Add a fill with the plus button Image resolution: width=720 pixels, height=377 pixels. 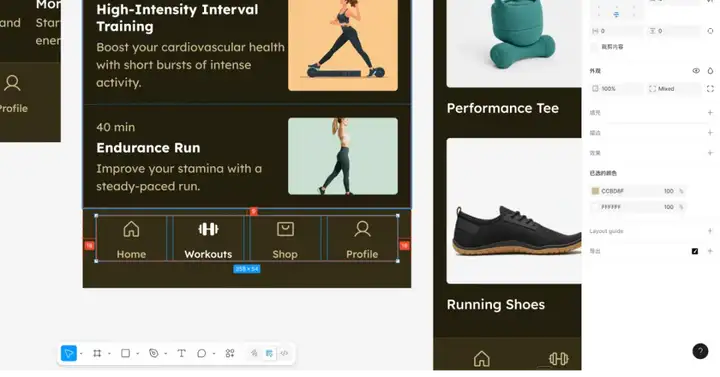click(x=710, y=113)
